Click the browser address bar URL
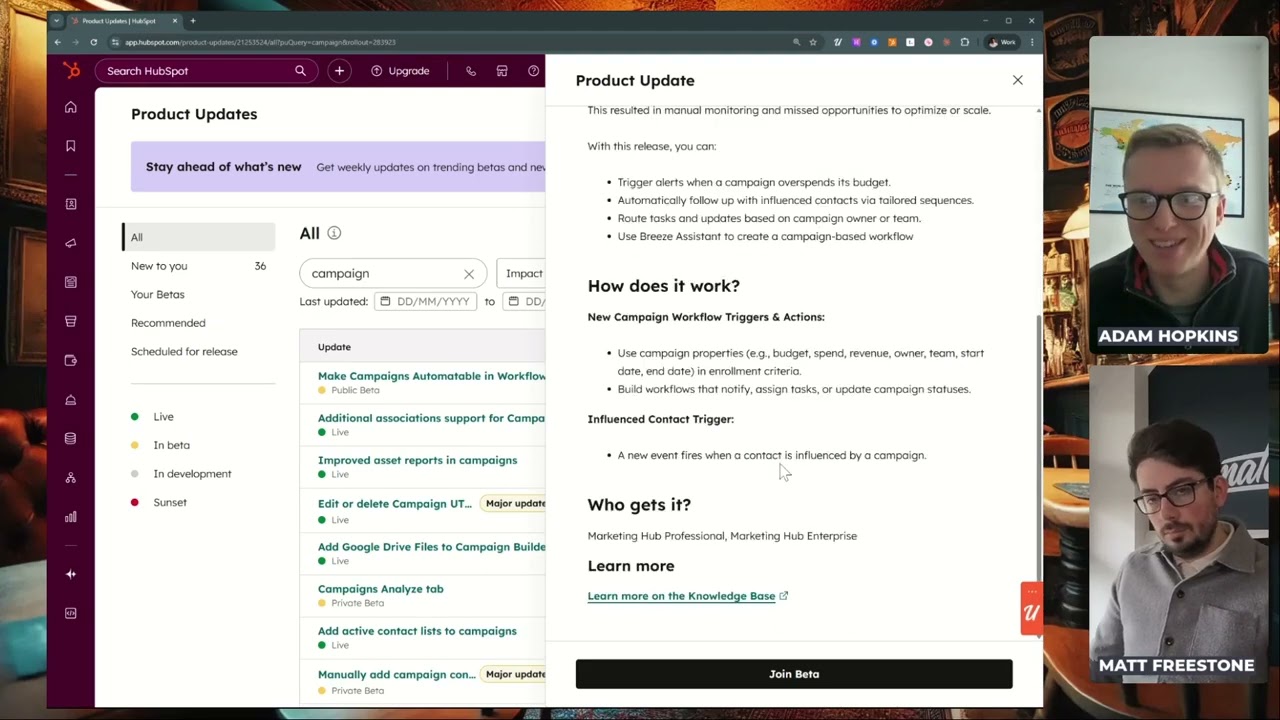Viewport: 1280px width, 720px height. click(260, 42)
